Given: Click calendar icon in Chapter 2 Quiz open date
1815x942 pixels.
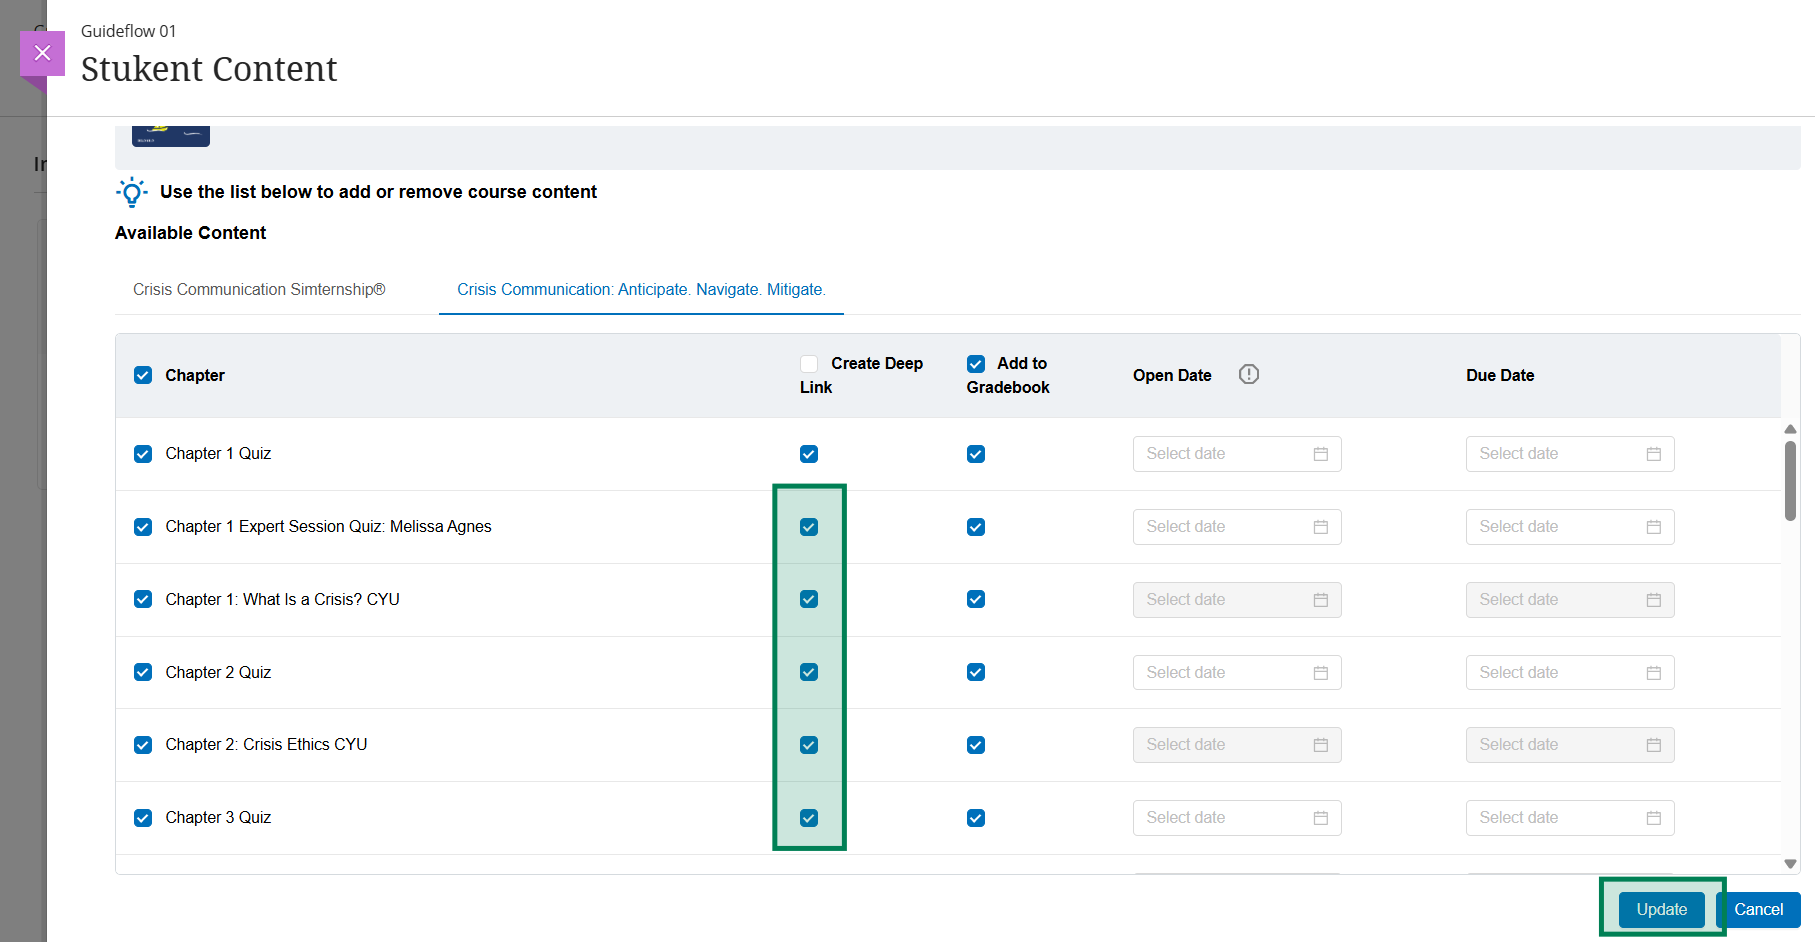Looking at the screenshot, I should tap(1320, 673).
